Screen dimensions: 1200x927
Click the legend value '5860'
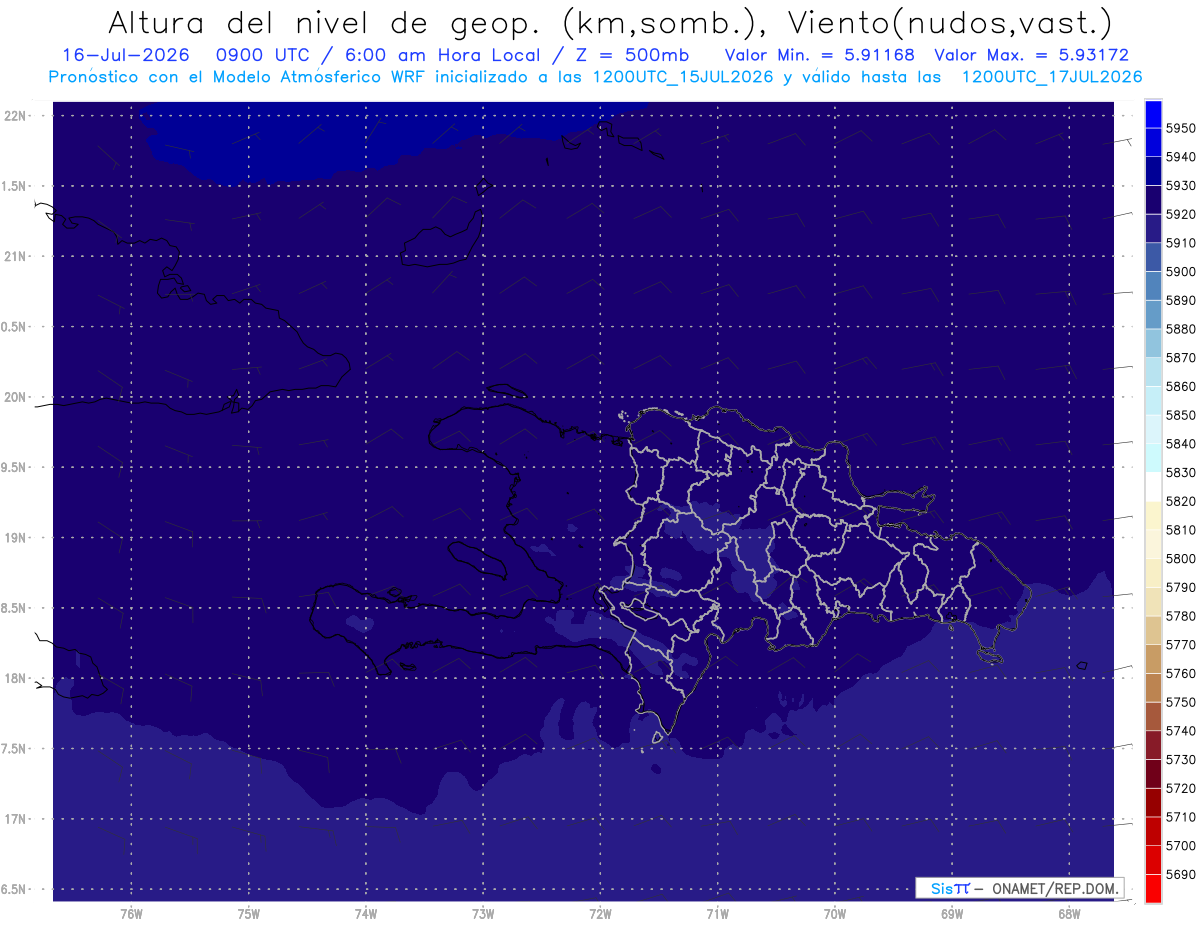1180,386
